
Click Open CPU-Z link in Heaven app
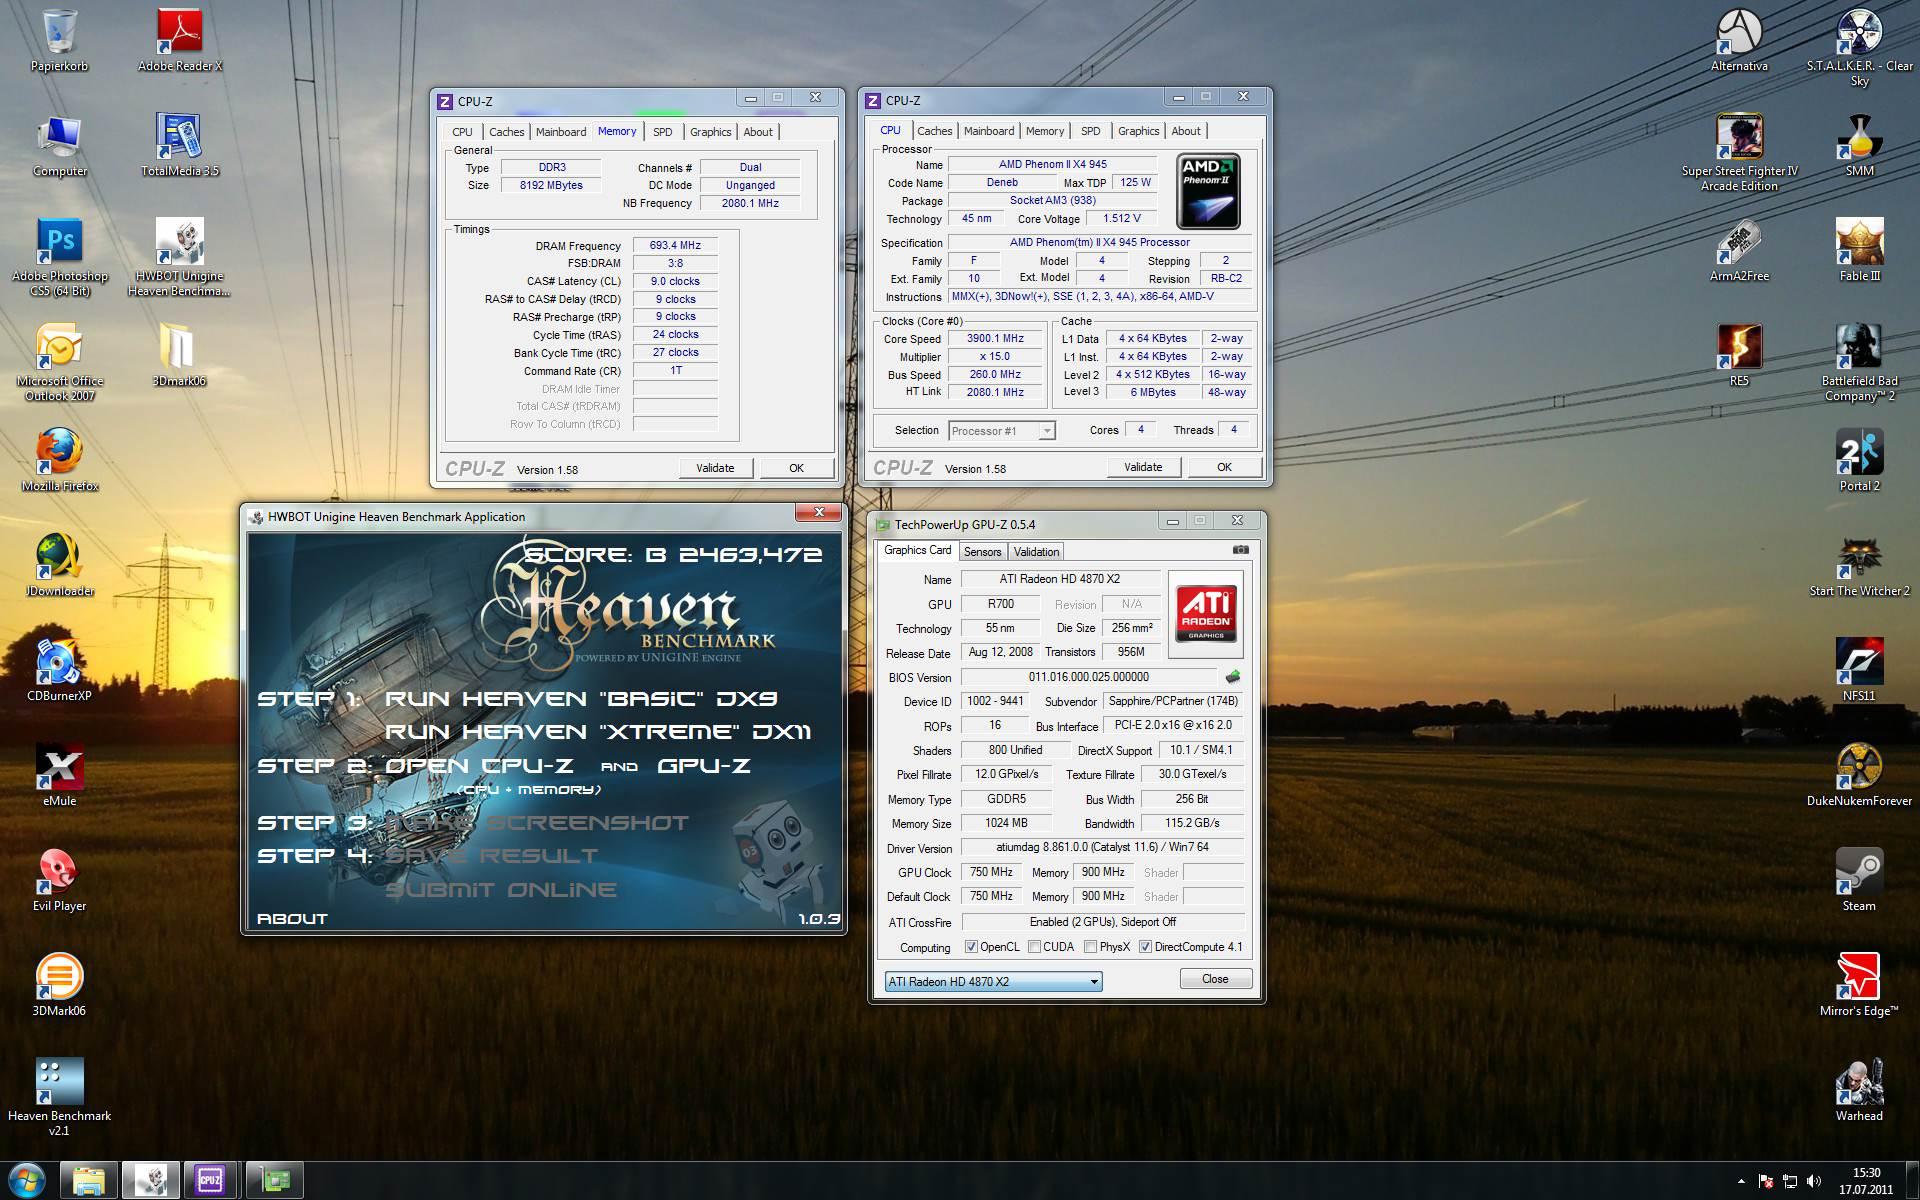(479, 766)
